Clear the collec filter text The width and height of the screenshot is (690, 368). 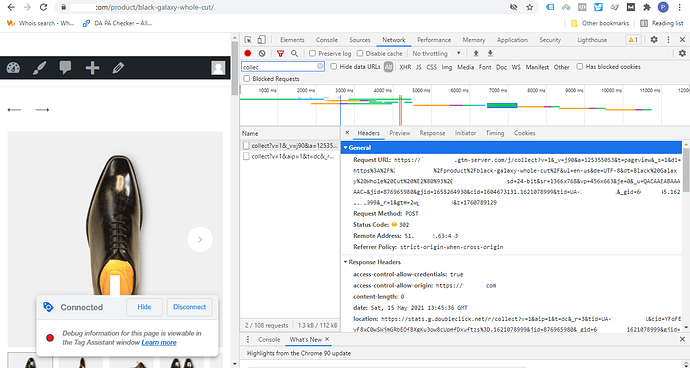point(320,66)
